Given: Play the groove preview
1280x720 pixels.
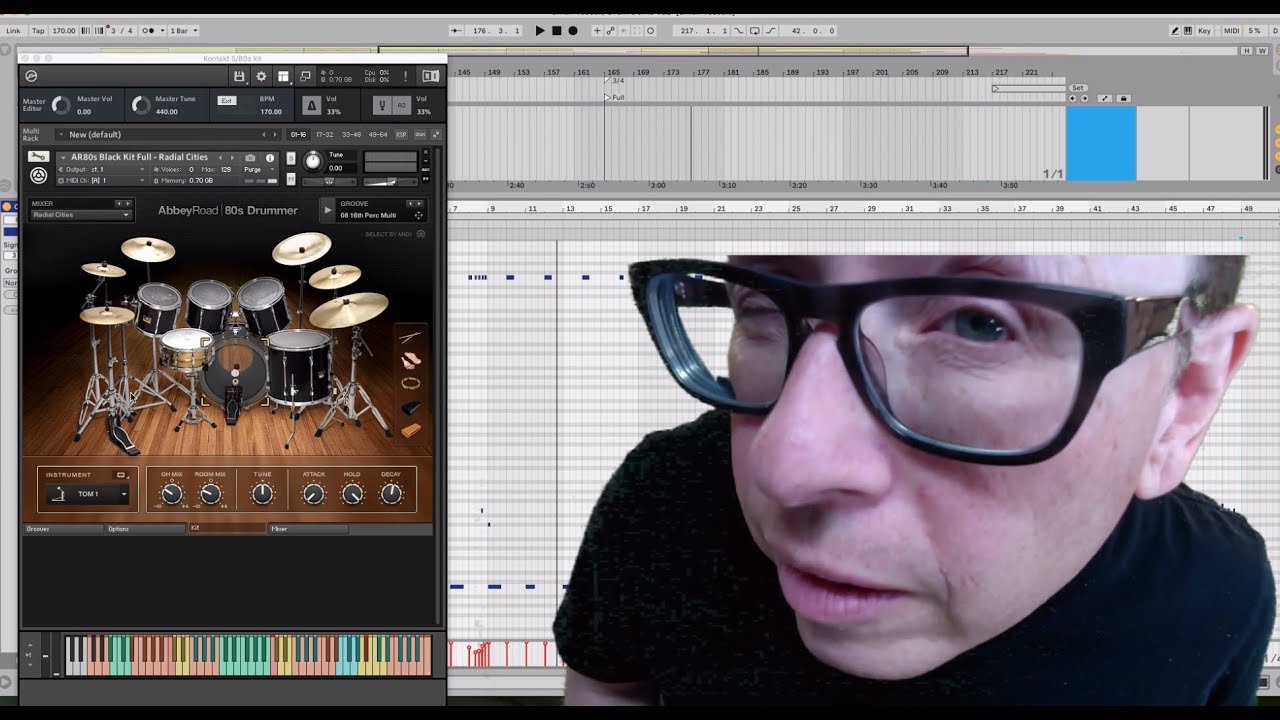Looking at the screenshot, I should click(327, 210).
